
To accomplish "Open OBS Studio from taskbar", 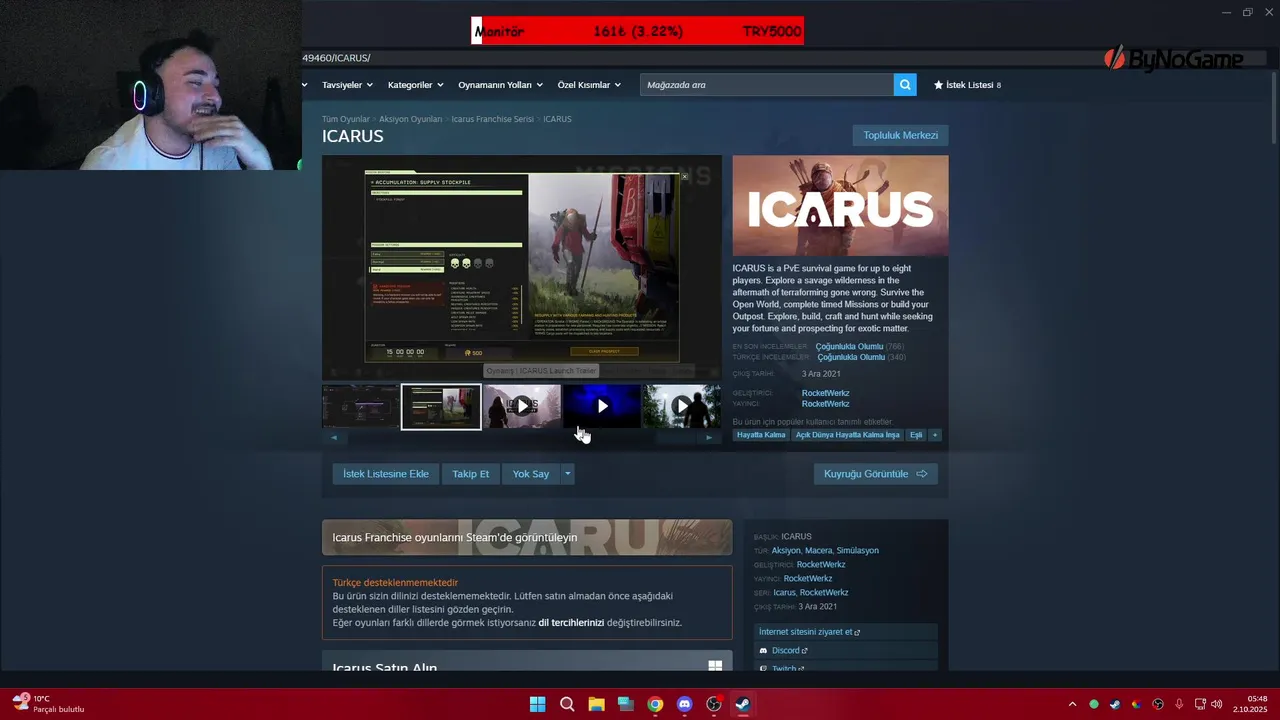I will [713, 704].
